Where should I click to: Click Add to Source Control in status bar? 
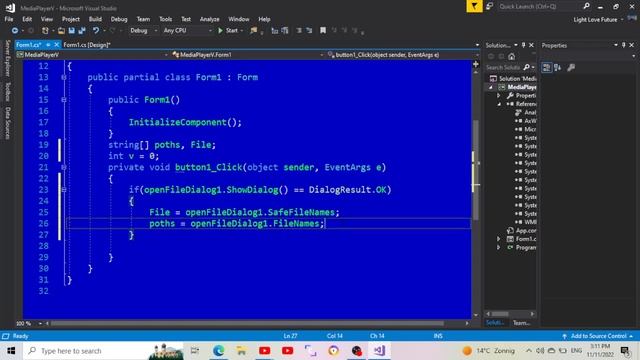tap(598, 336)
